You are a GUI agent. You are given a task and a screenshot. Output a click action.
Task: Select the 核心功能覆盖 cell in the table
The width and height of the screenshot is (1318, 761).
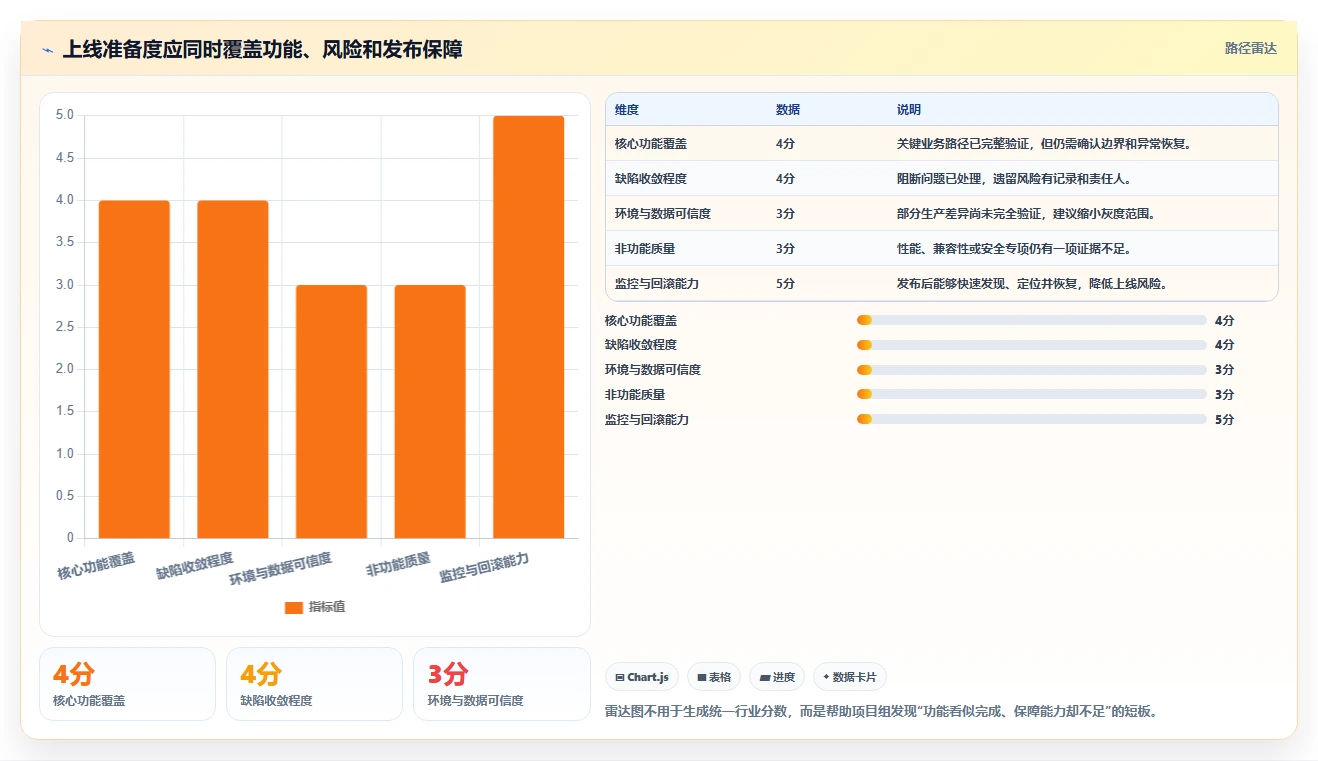click(651, 144)
